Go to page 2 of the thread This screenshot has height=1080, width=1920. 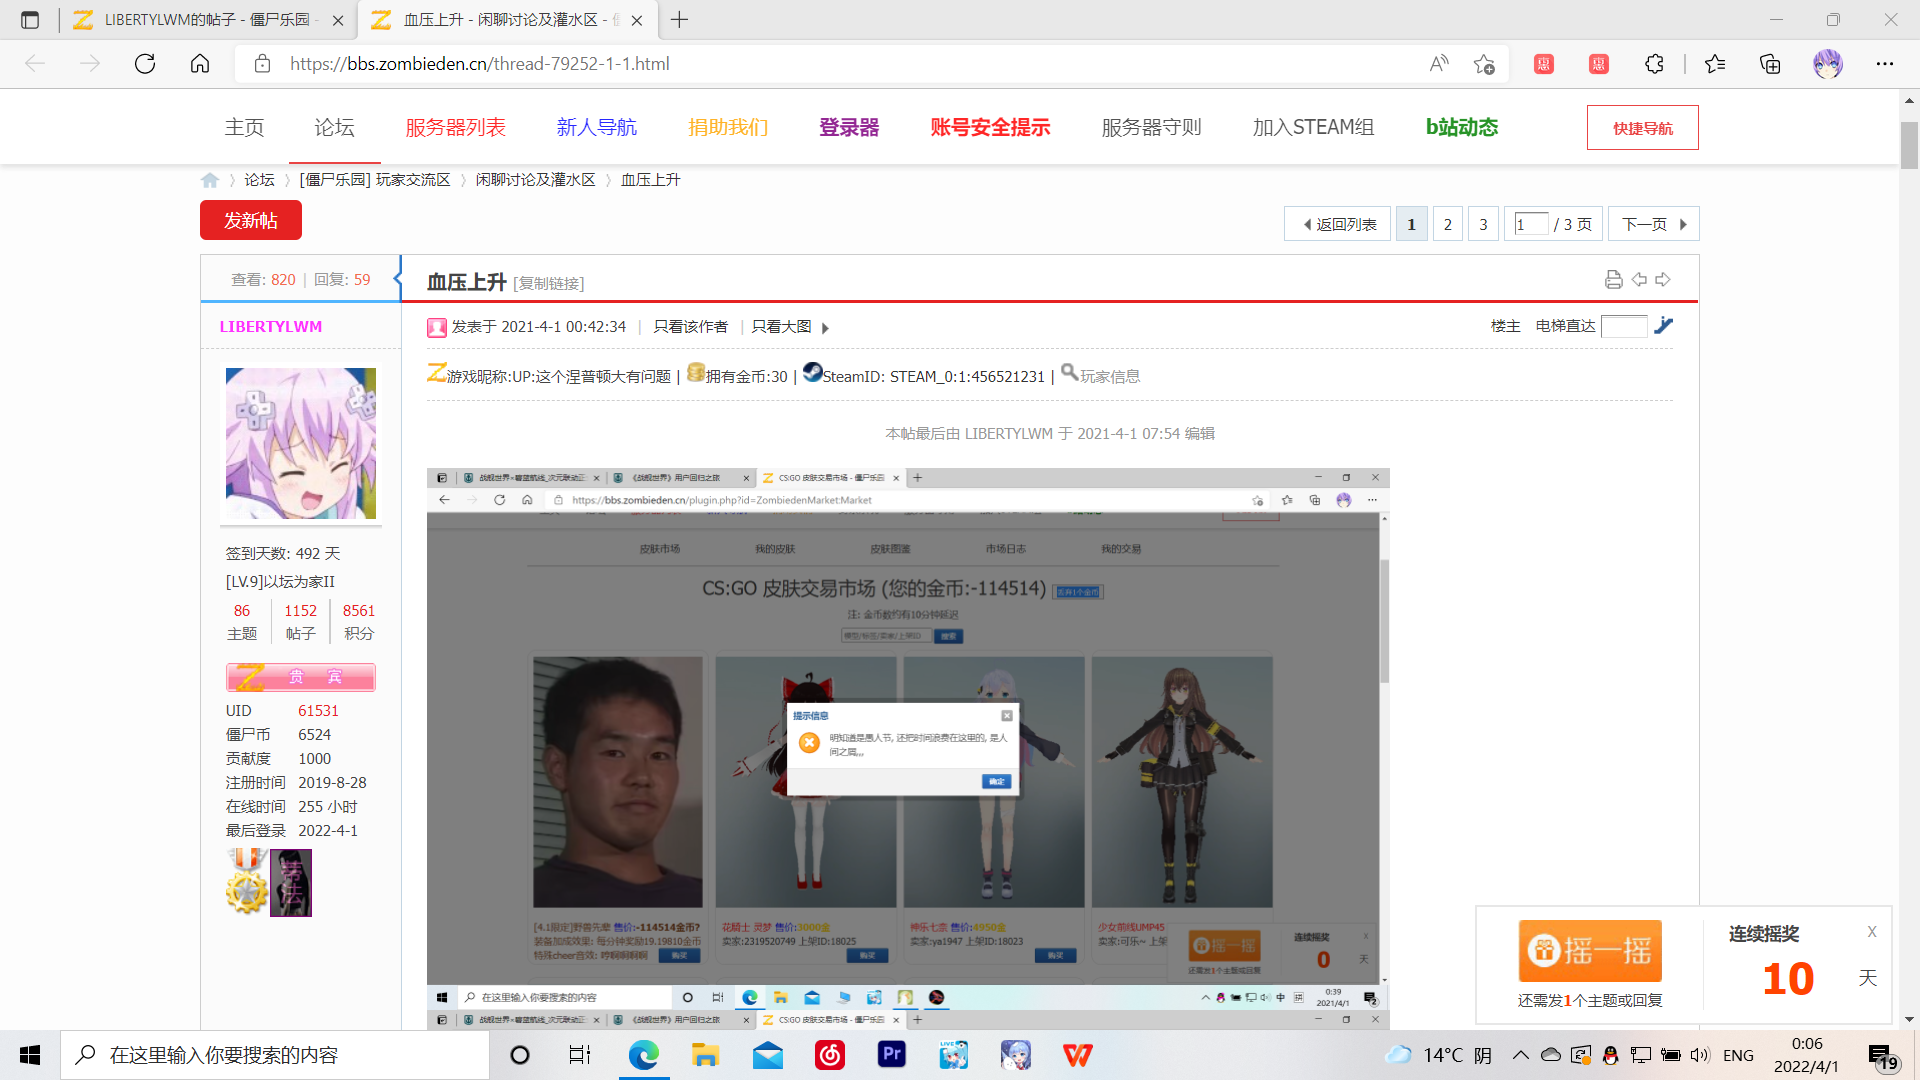pyautogui.click(x=1447, y=224)
